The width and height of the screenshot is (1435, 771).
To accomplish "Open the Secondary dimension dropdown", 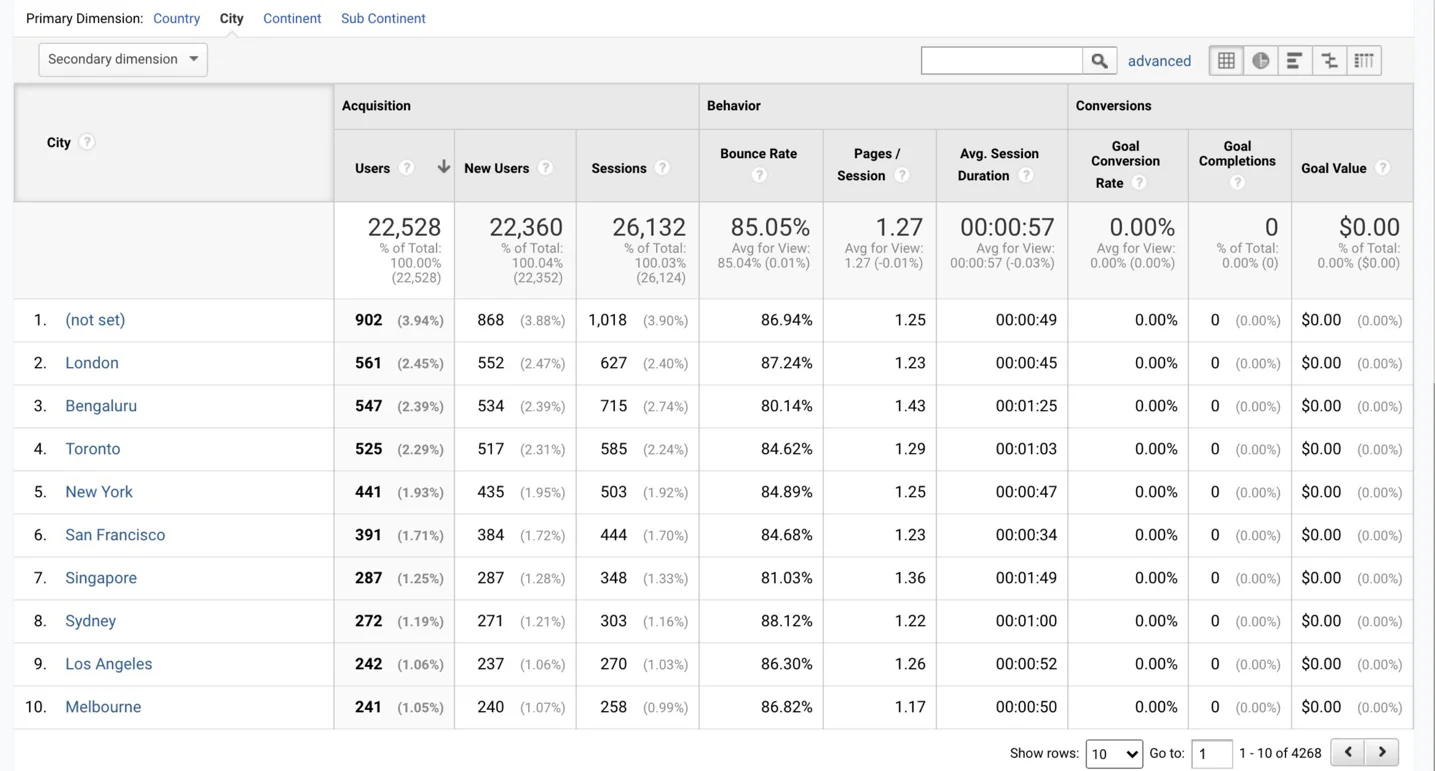I will pos(123,59).
